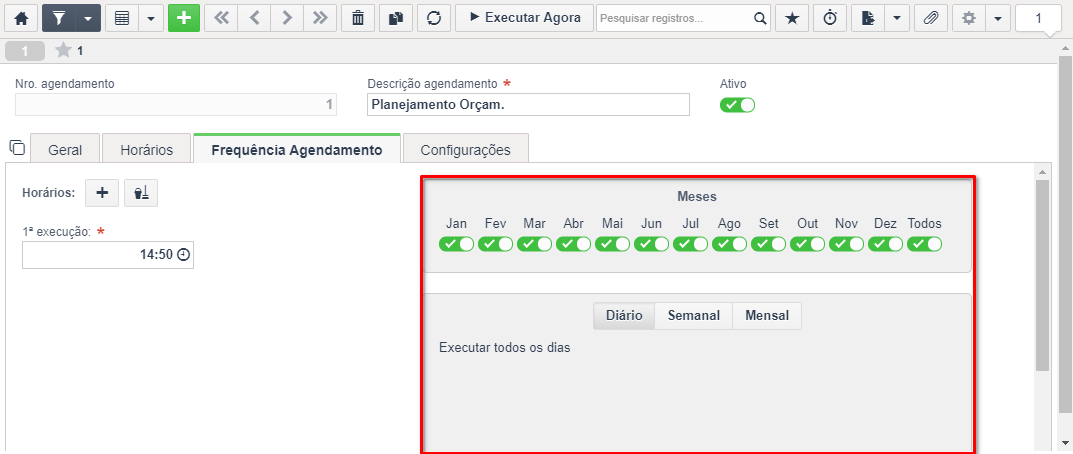Open attachments with the paperclip icon
This screenshot has height=454, width=1073.
[x=931, y=18]
